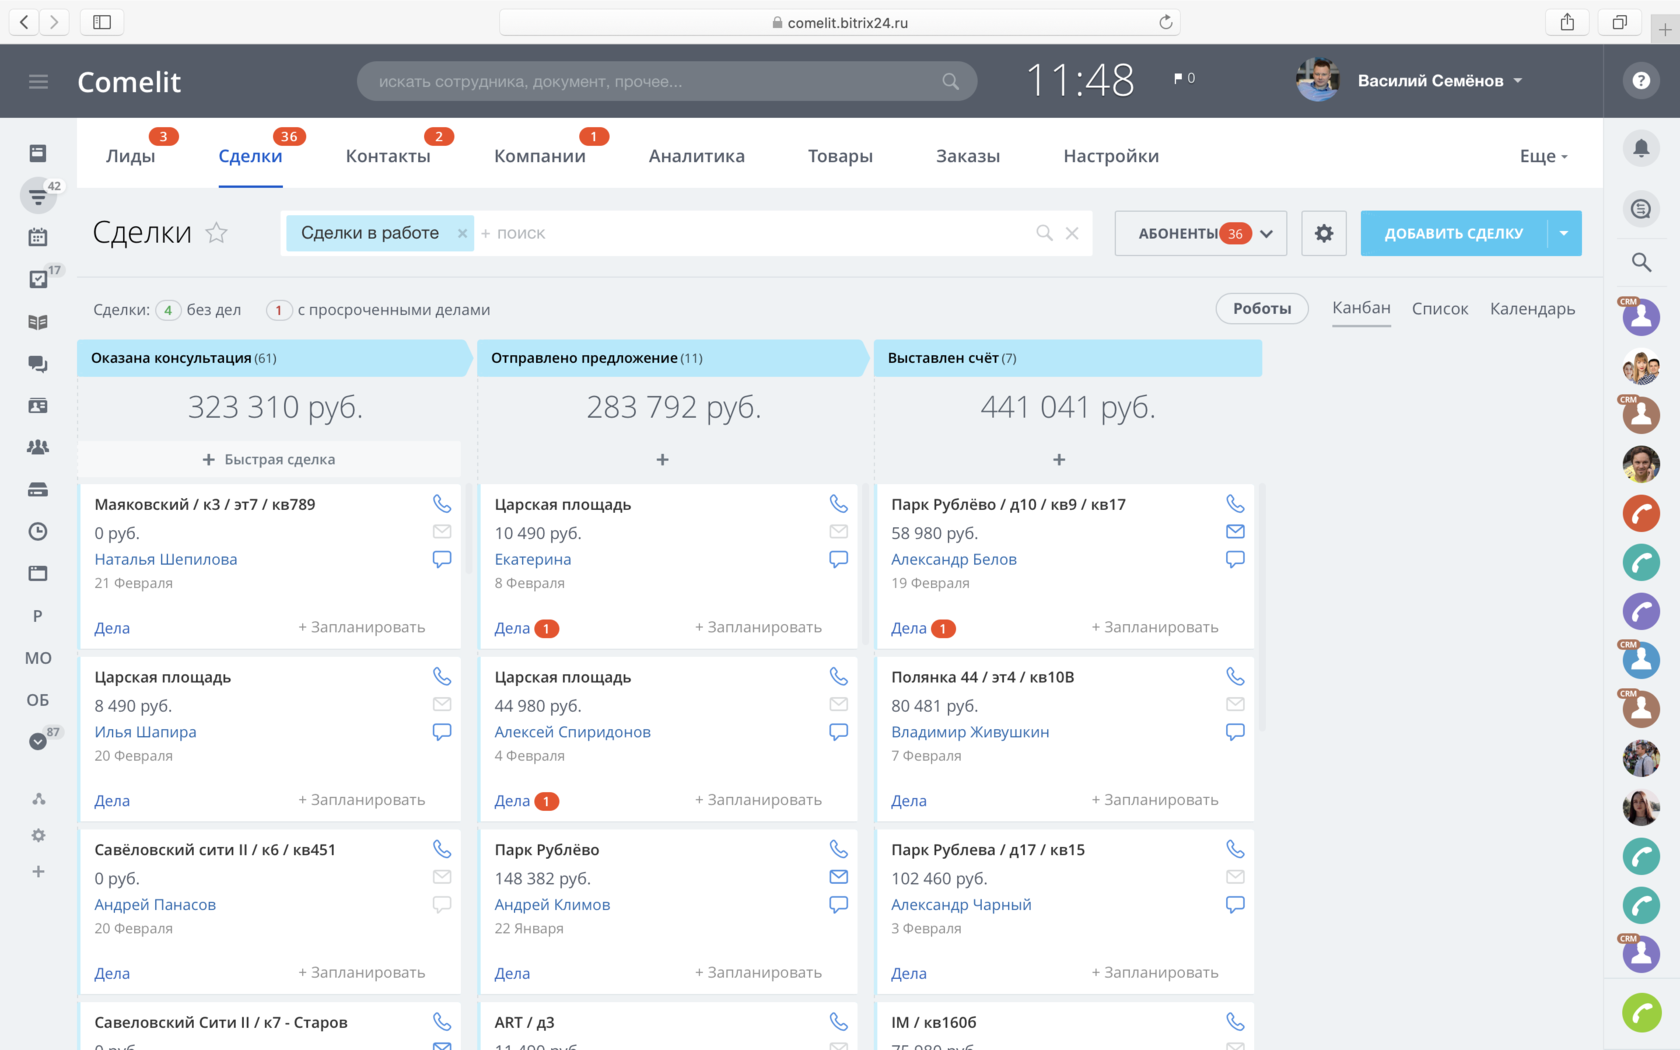Viewport: 1680px width, 1050px height.
Task: Open the Настройки tab
Action: point(1111,156)
